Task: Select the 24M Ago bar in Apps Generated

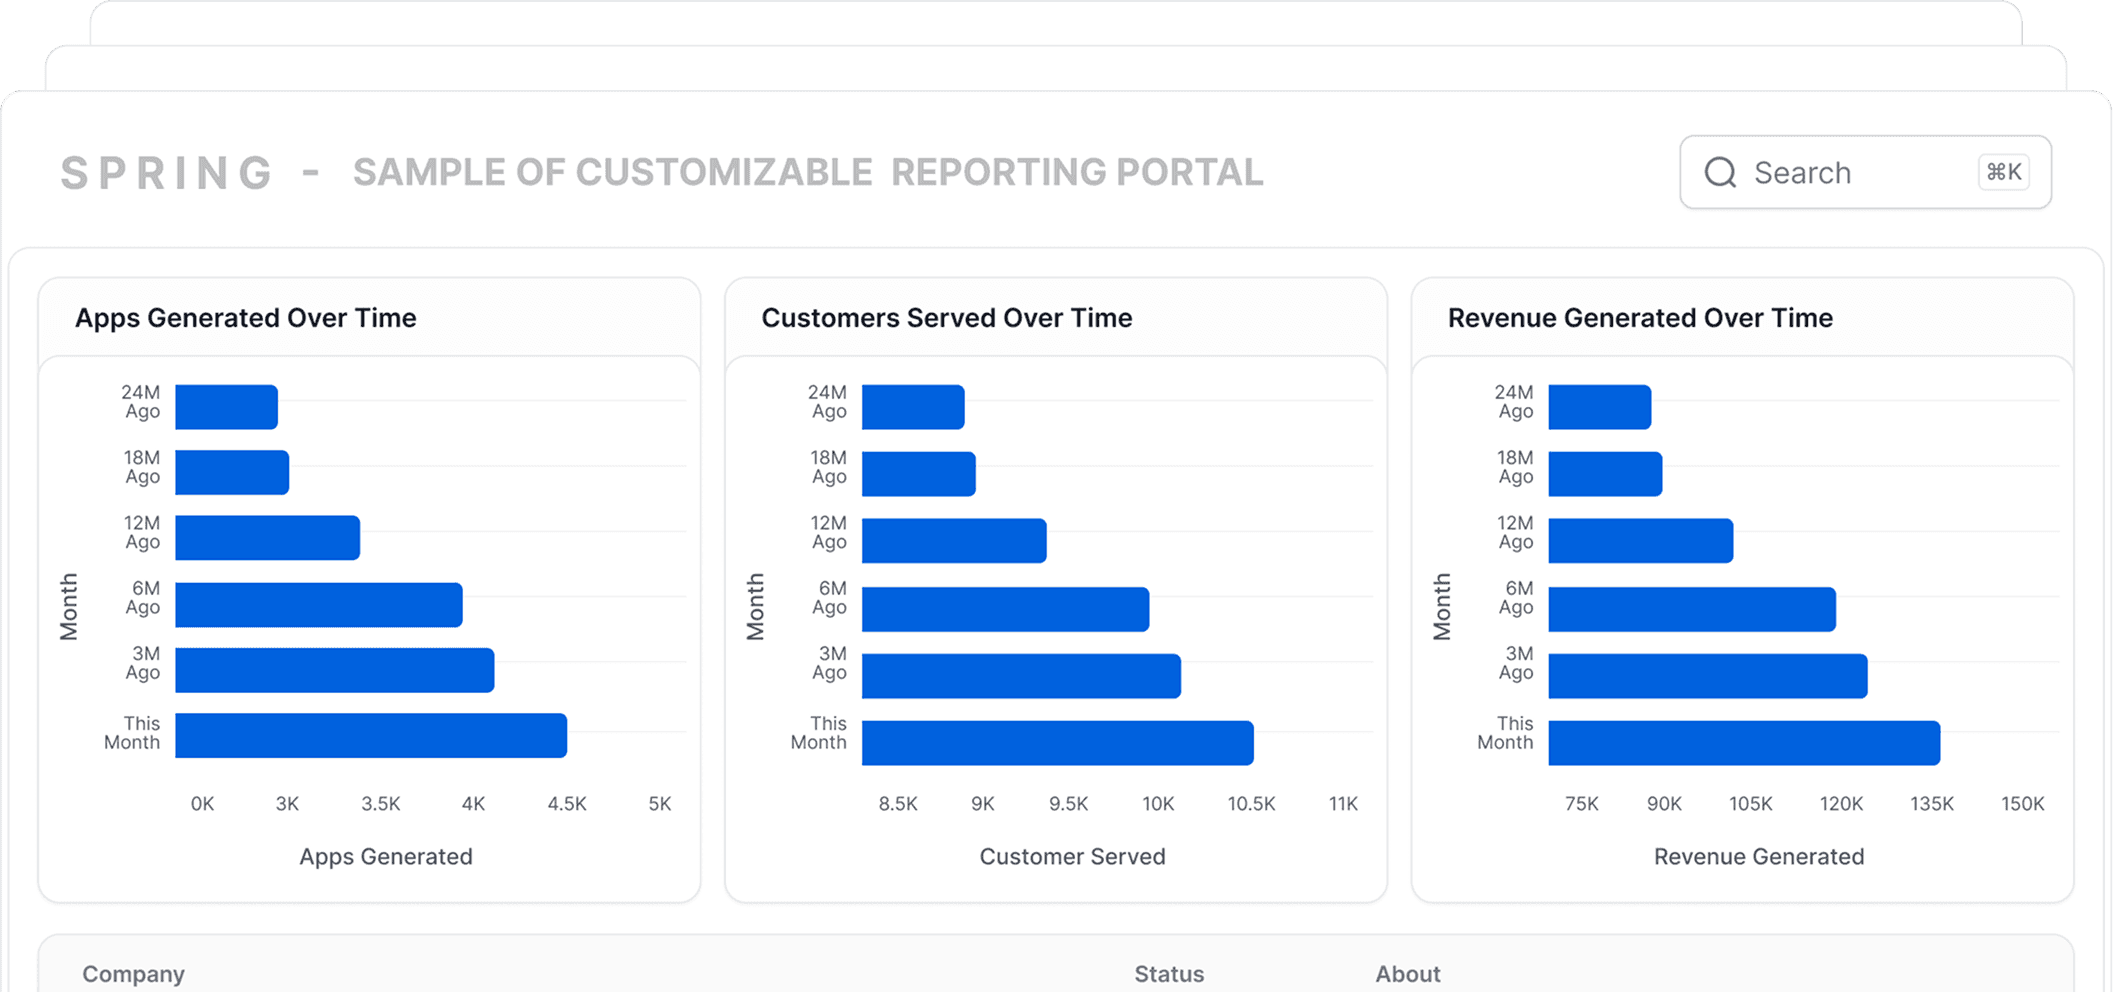Action: (x=226, y=407)
